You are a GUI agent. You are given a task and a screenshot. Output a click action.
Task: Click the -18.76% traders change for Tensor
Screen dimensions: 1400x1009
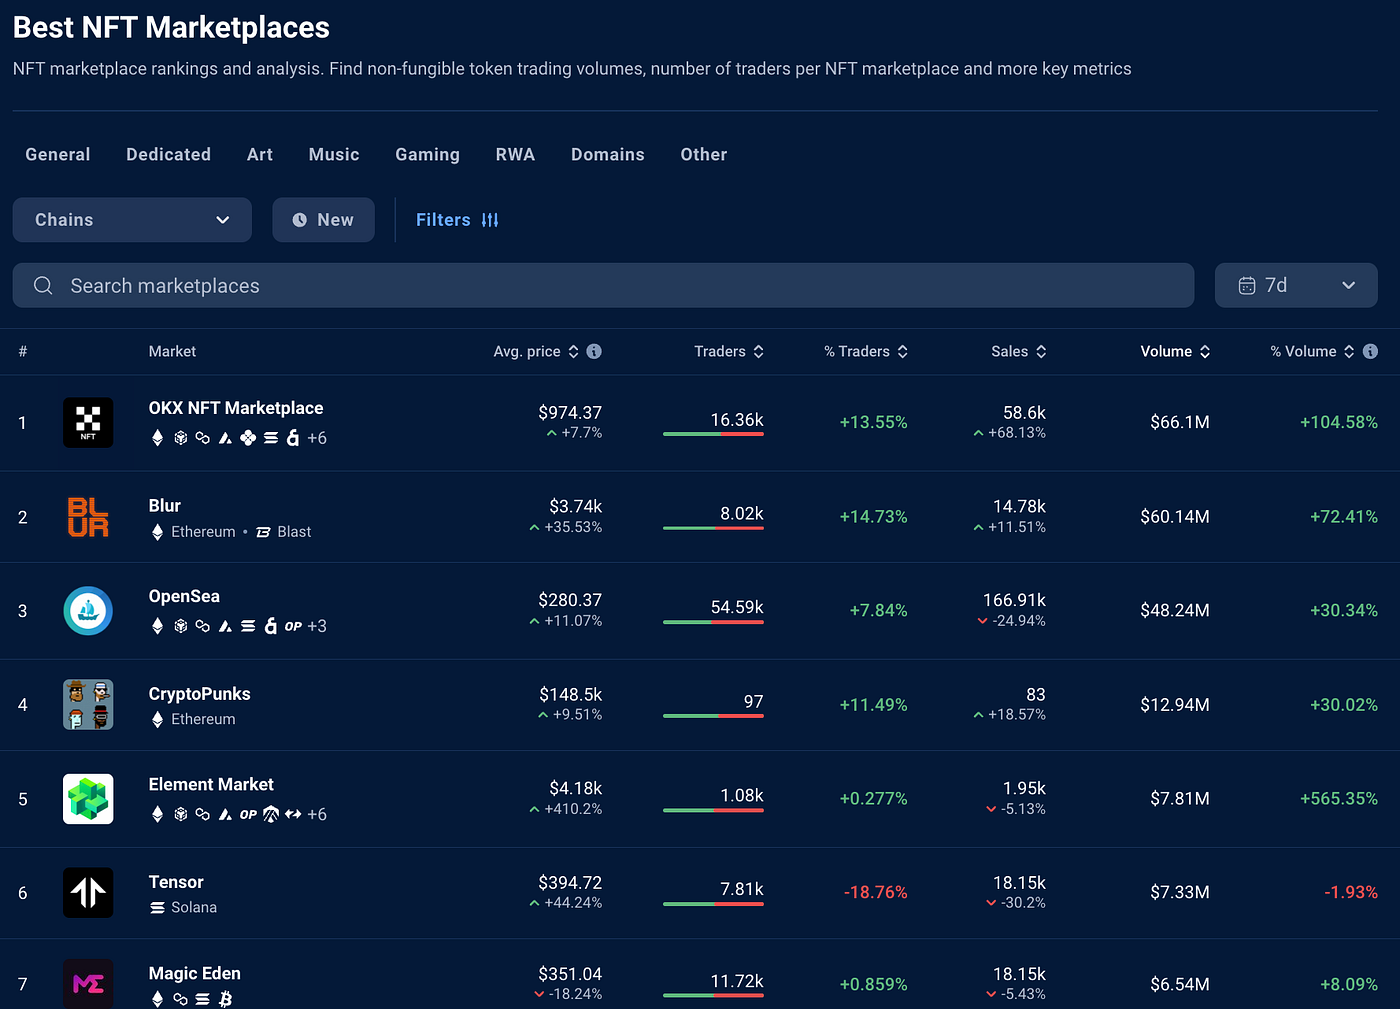876,893
